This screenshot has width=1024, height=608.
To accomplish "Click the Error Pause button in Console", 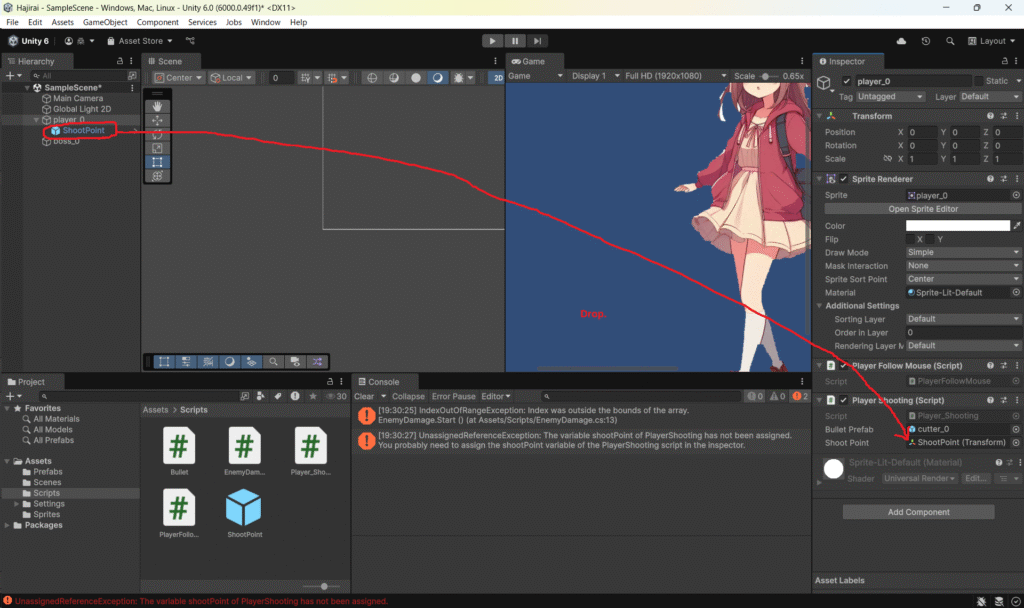I will pos(453,396).
